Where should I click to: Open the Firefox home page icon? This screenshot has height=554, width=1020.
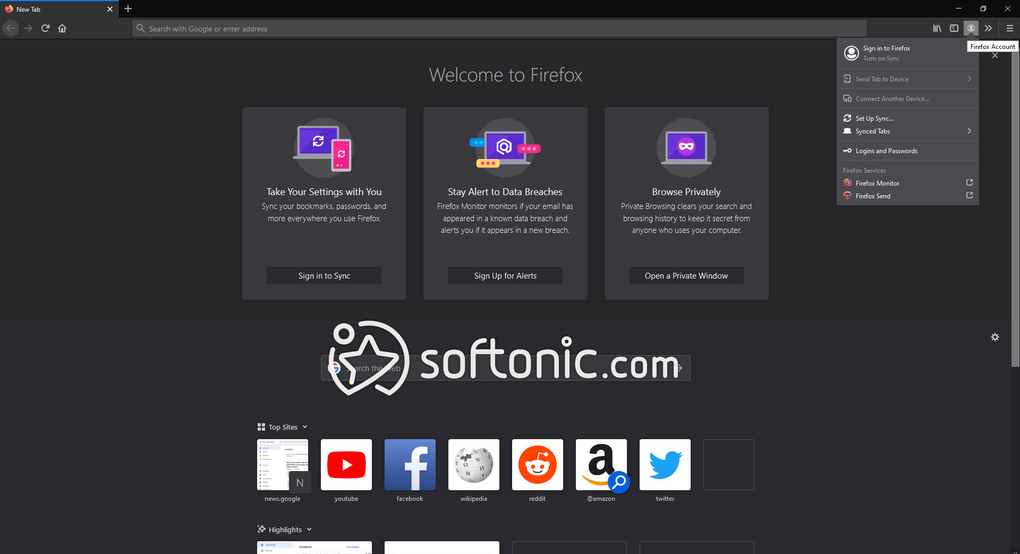pos(62,28)
